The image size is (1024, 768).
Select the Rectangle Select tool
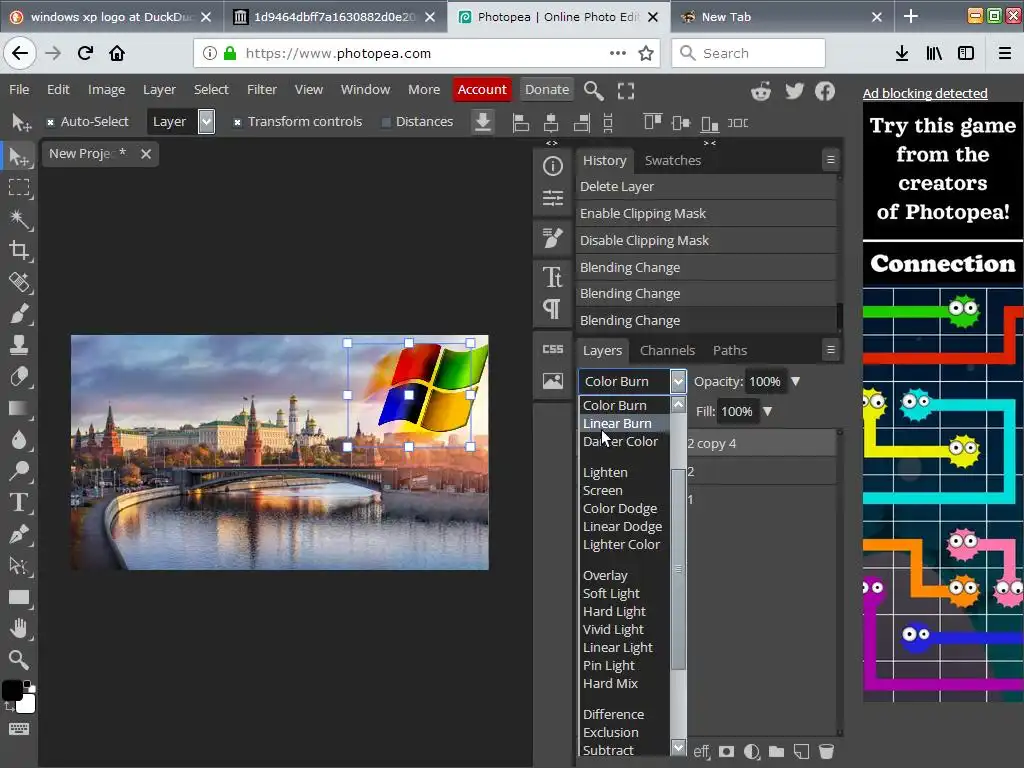coord(19,188)
